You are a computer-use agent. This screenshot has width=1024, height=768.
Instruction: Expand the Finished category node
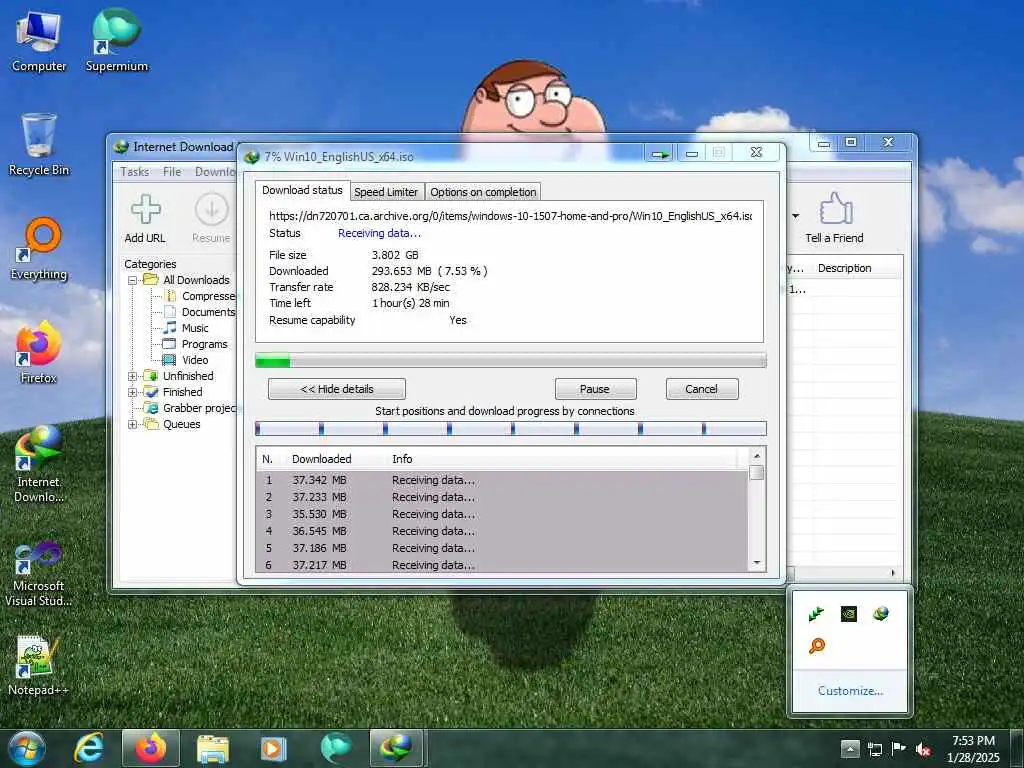(x=133, y=392)
